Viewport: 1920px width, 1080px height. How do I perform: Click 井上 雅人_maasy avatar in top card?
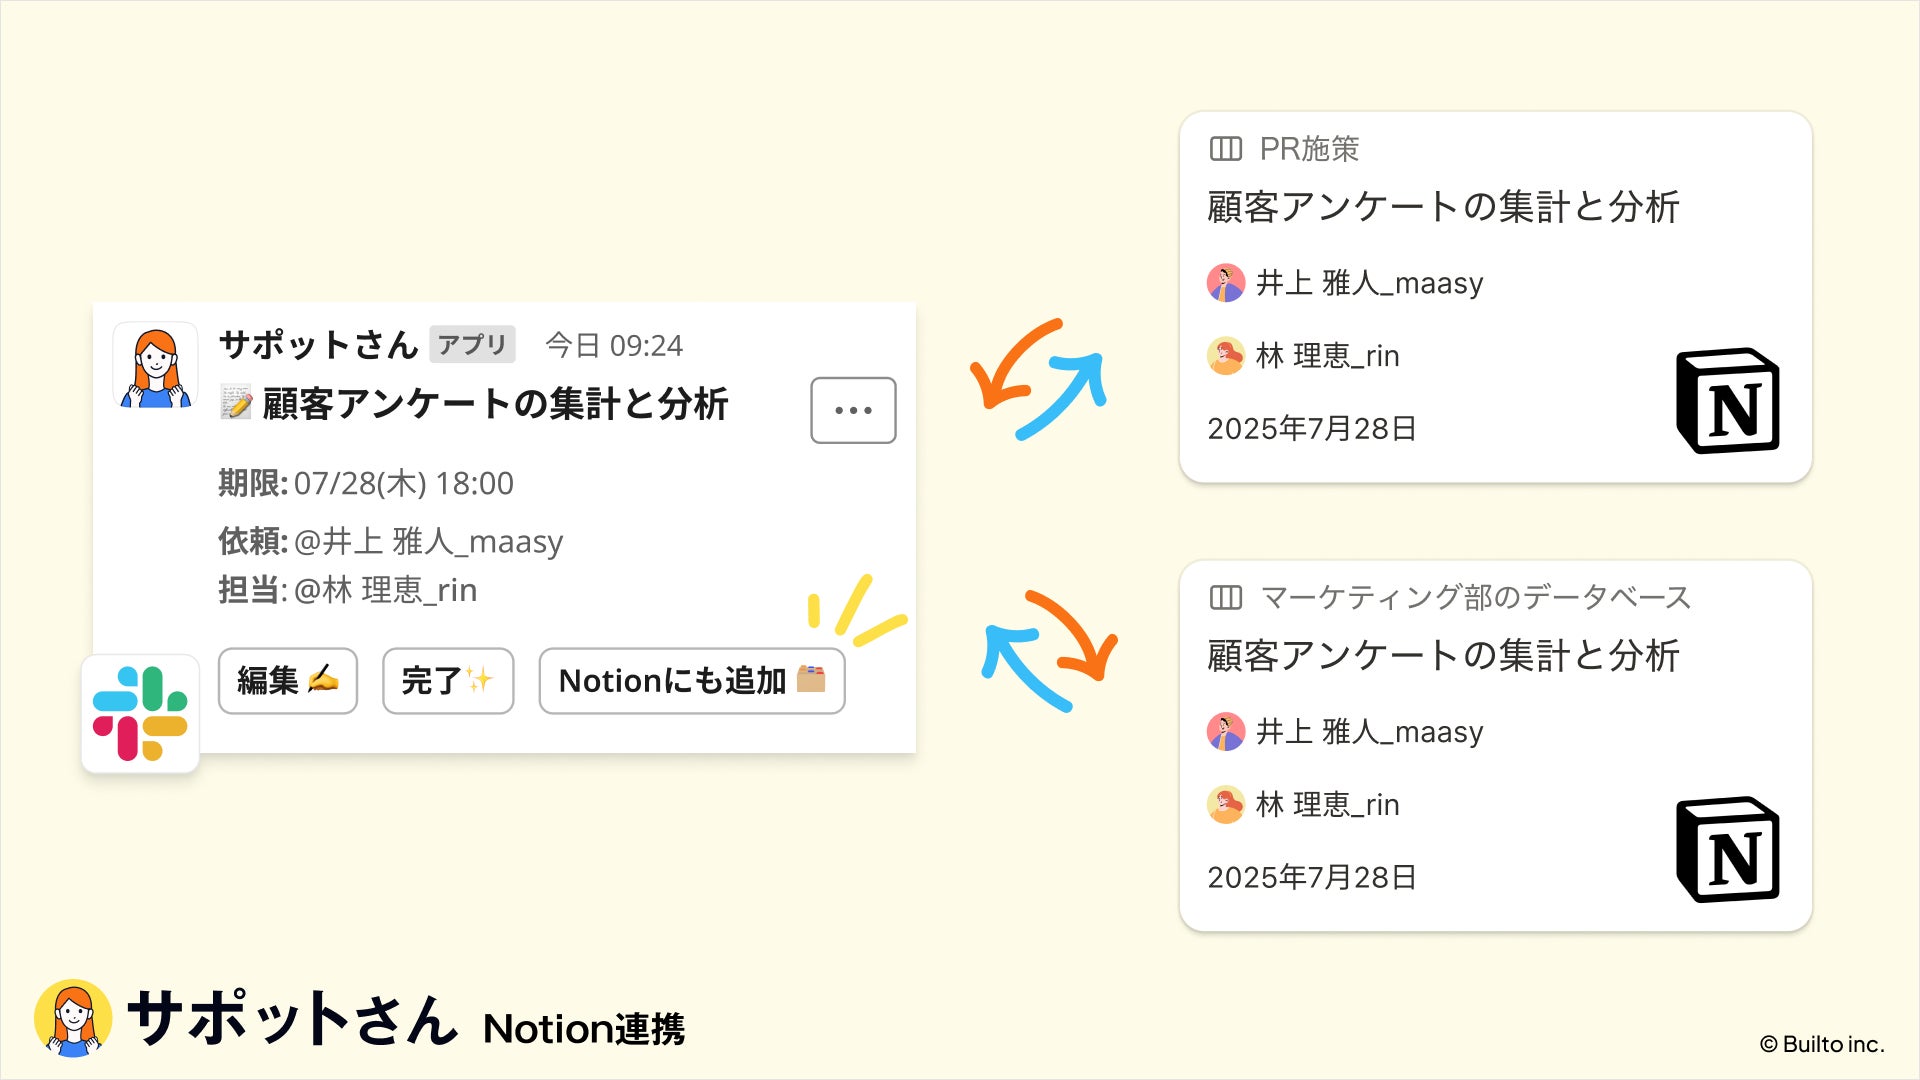(x=1226, y=283)
